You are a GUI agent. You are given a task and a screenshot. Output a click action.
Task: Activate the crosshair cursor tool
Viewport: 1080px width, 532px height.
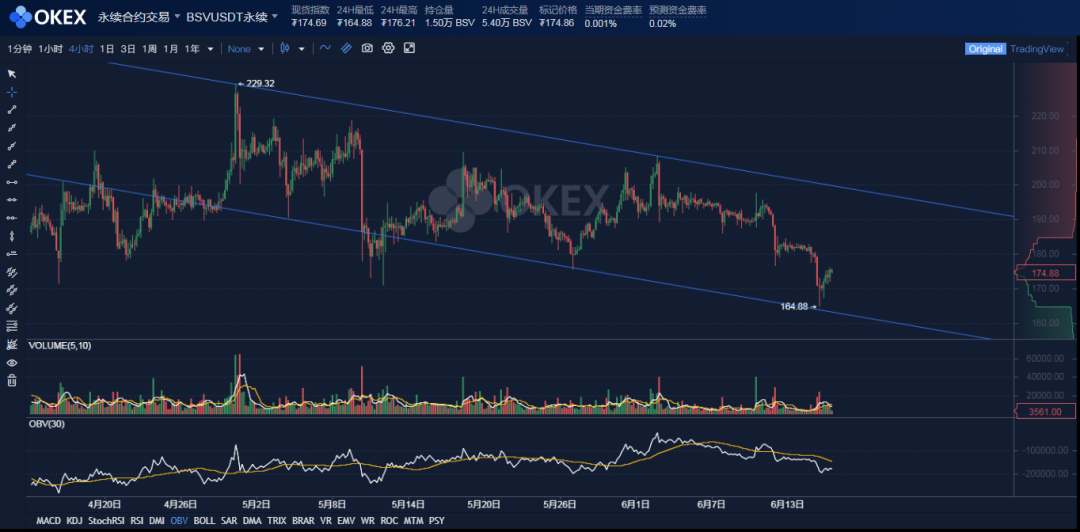[x=12, y=92]
